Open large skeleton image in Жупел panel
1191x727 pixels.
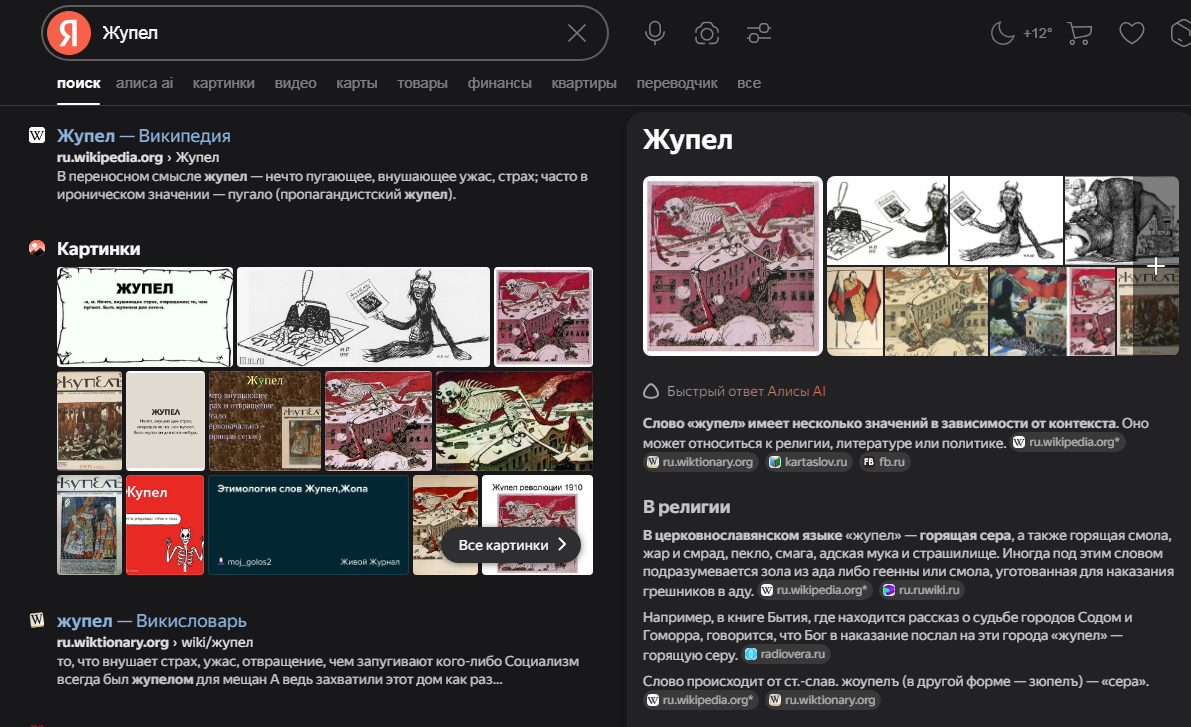coord(733,266)
